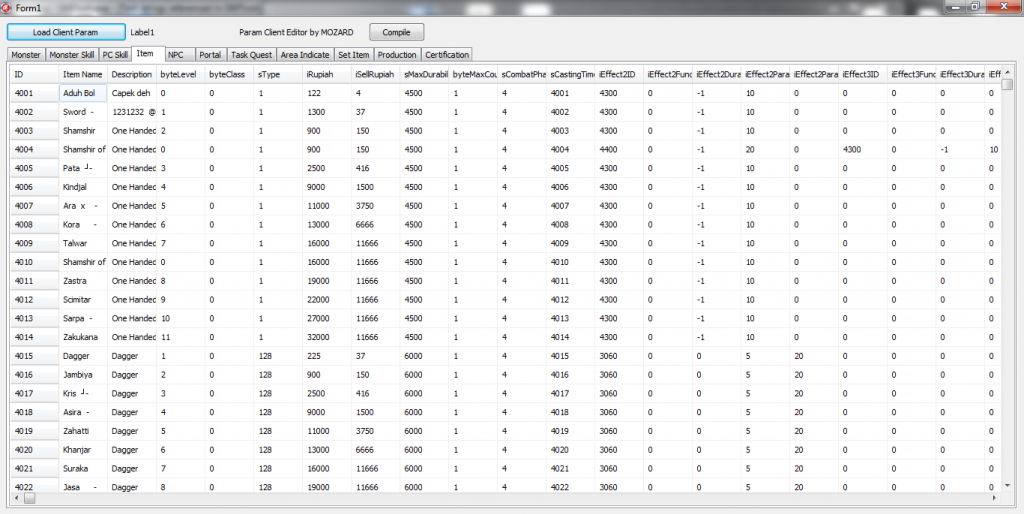Open the Monster Skill tab
1024x514 pixels.
[72, 55]
